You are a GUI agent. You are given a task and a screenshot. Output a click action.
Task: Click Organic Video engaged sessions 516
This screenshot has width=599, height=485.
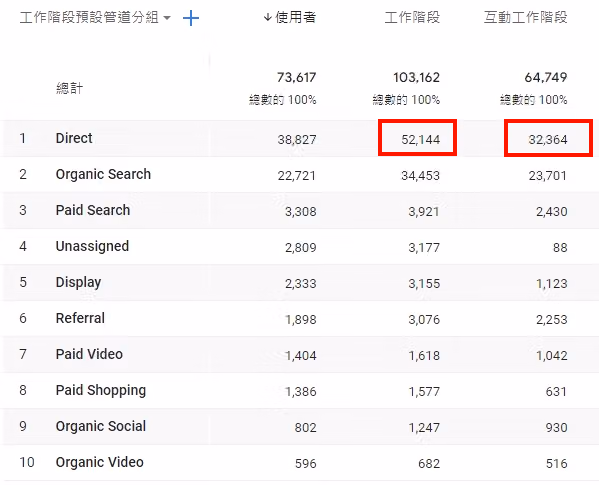point(556,464)
